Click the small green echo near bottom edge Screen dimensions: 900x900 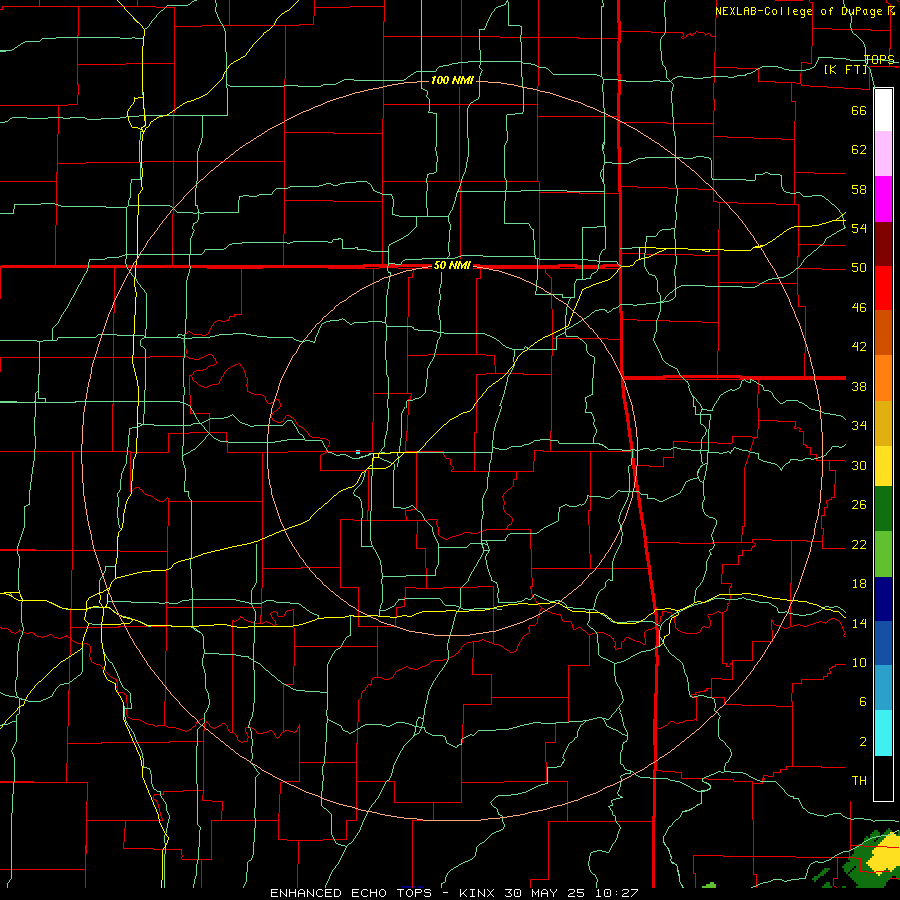click(709, 886)
